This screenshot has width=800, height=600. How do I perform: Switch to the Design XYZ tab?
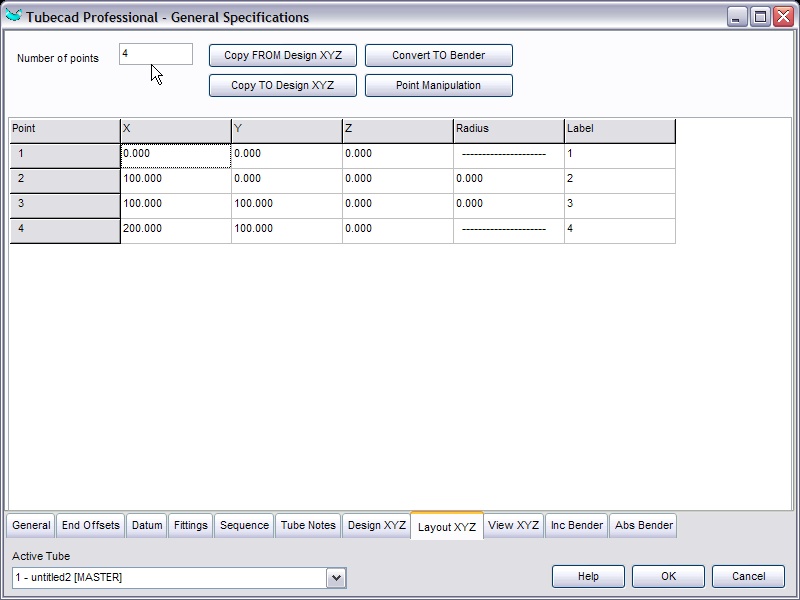(376, 525)
